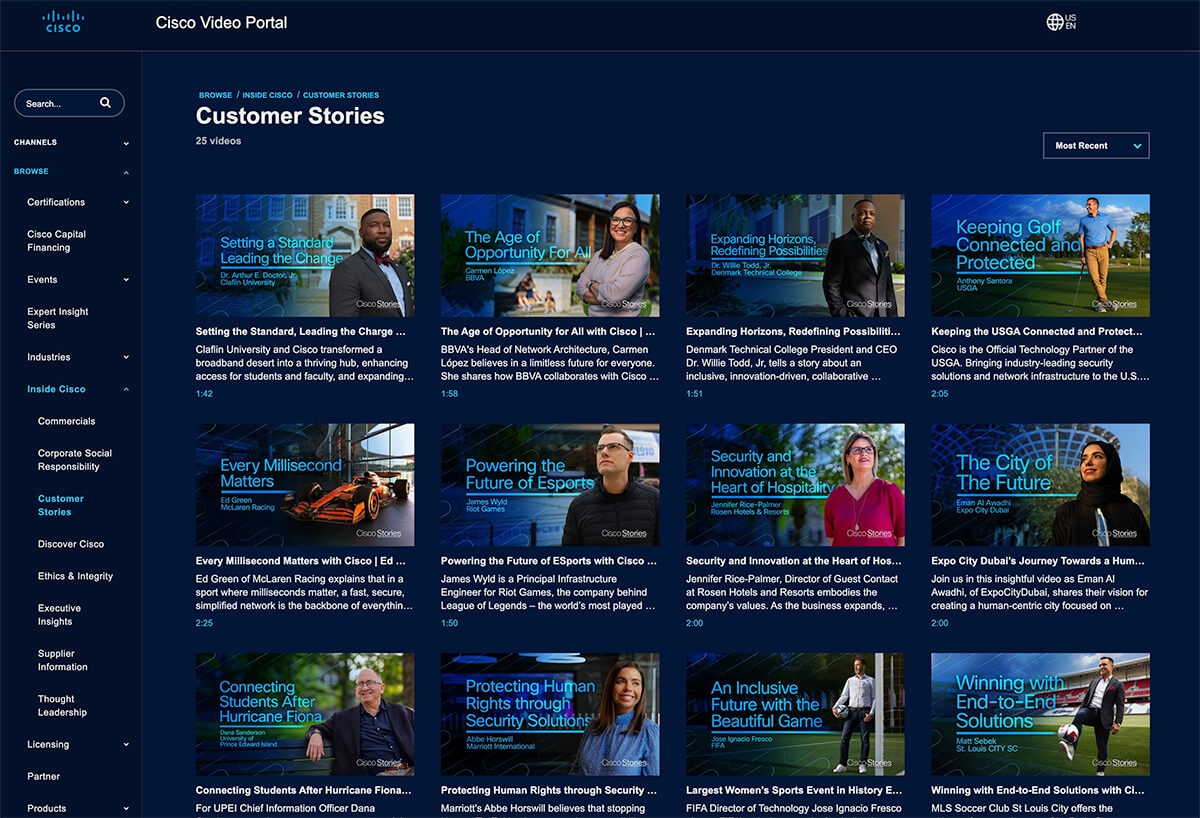The width and height of the screenshot is (1200, 818).
Task: Click the 2:05 duration text
Action: point(940,394)
